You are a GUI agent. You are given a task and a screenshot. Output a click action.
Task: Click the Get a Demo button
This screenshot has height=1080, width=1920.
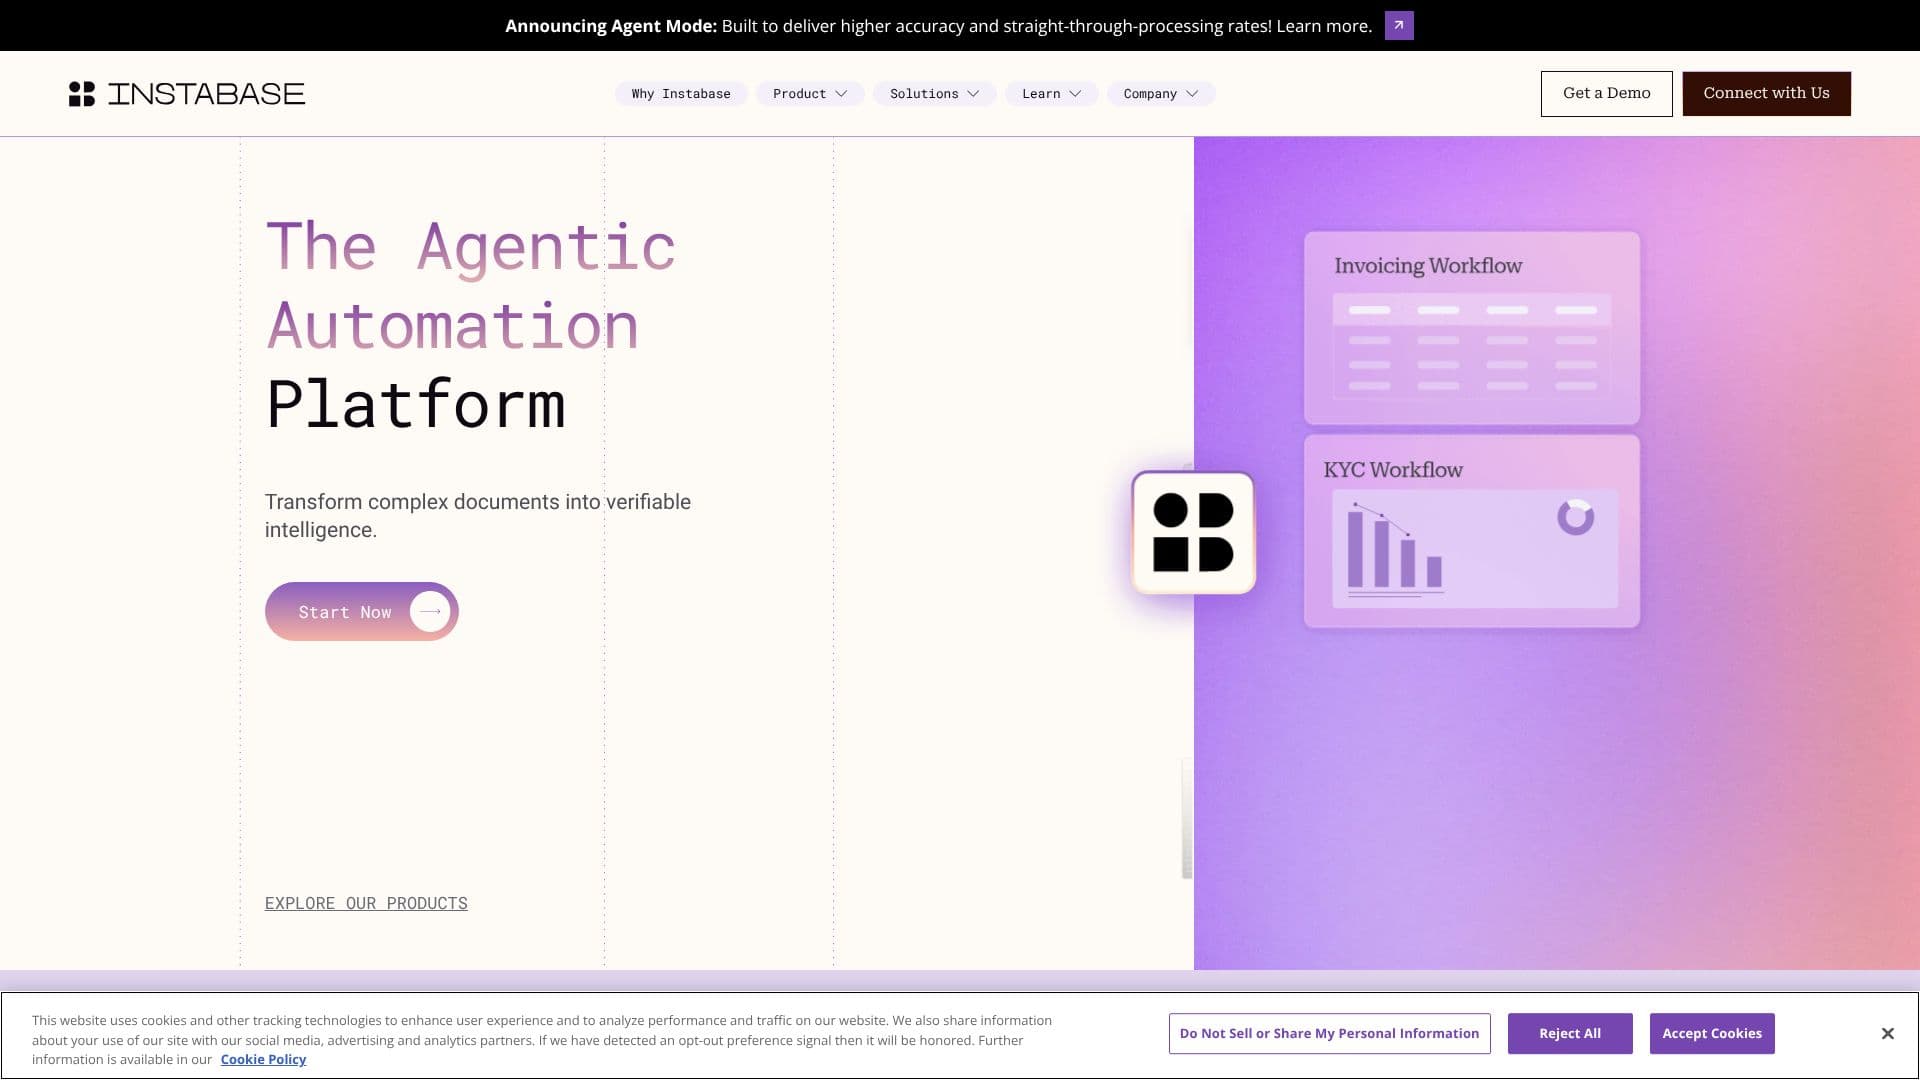click(1606, 94)
